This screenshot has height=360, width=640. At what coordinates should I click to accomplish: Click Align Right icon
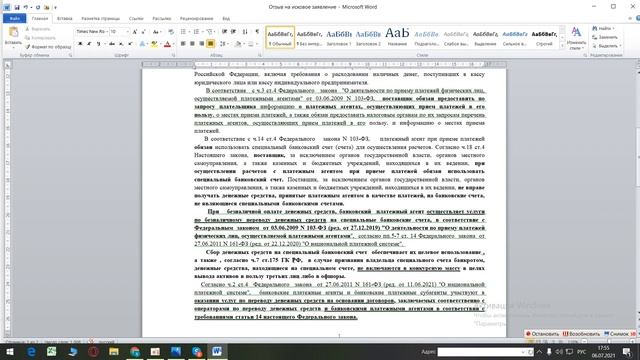pyautogui.click(x=201, y=44)
